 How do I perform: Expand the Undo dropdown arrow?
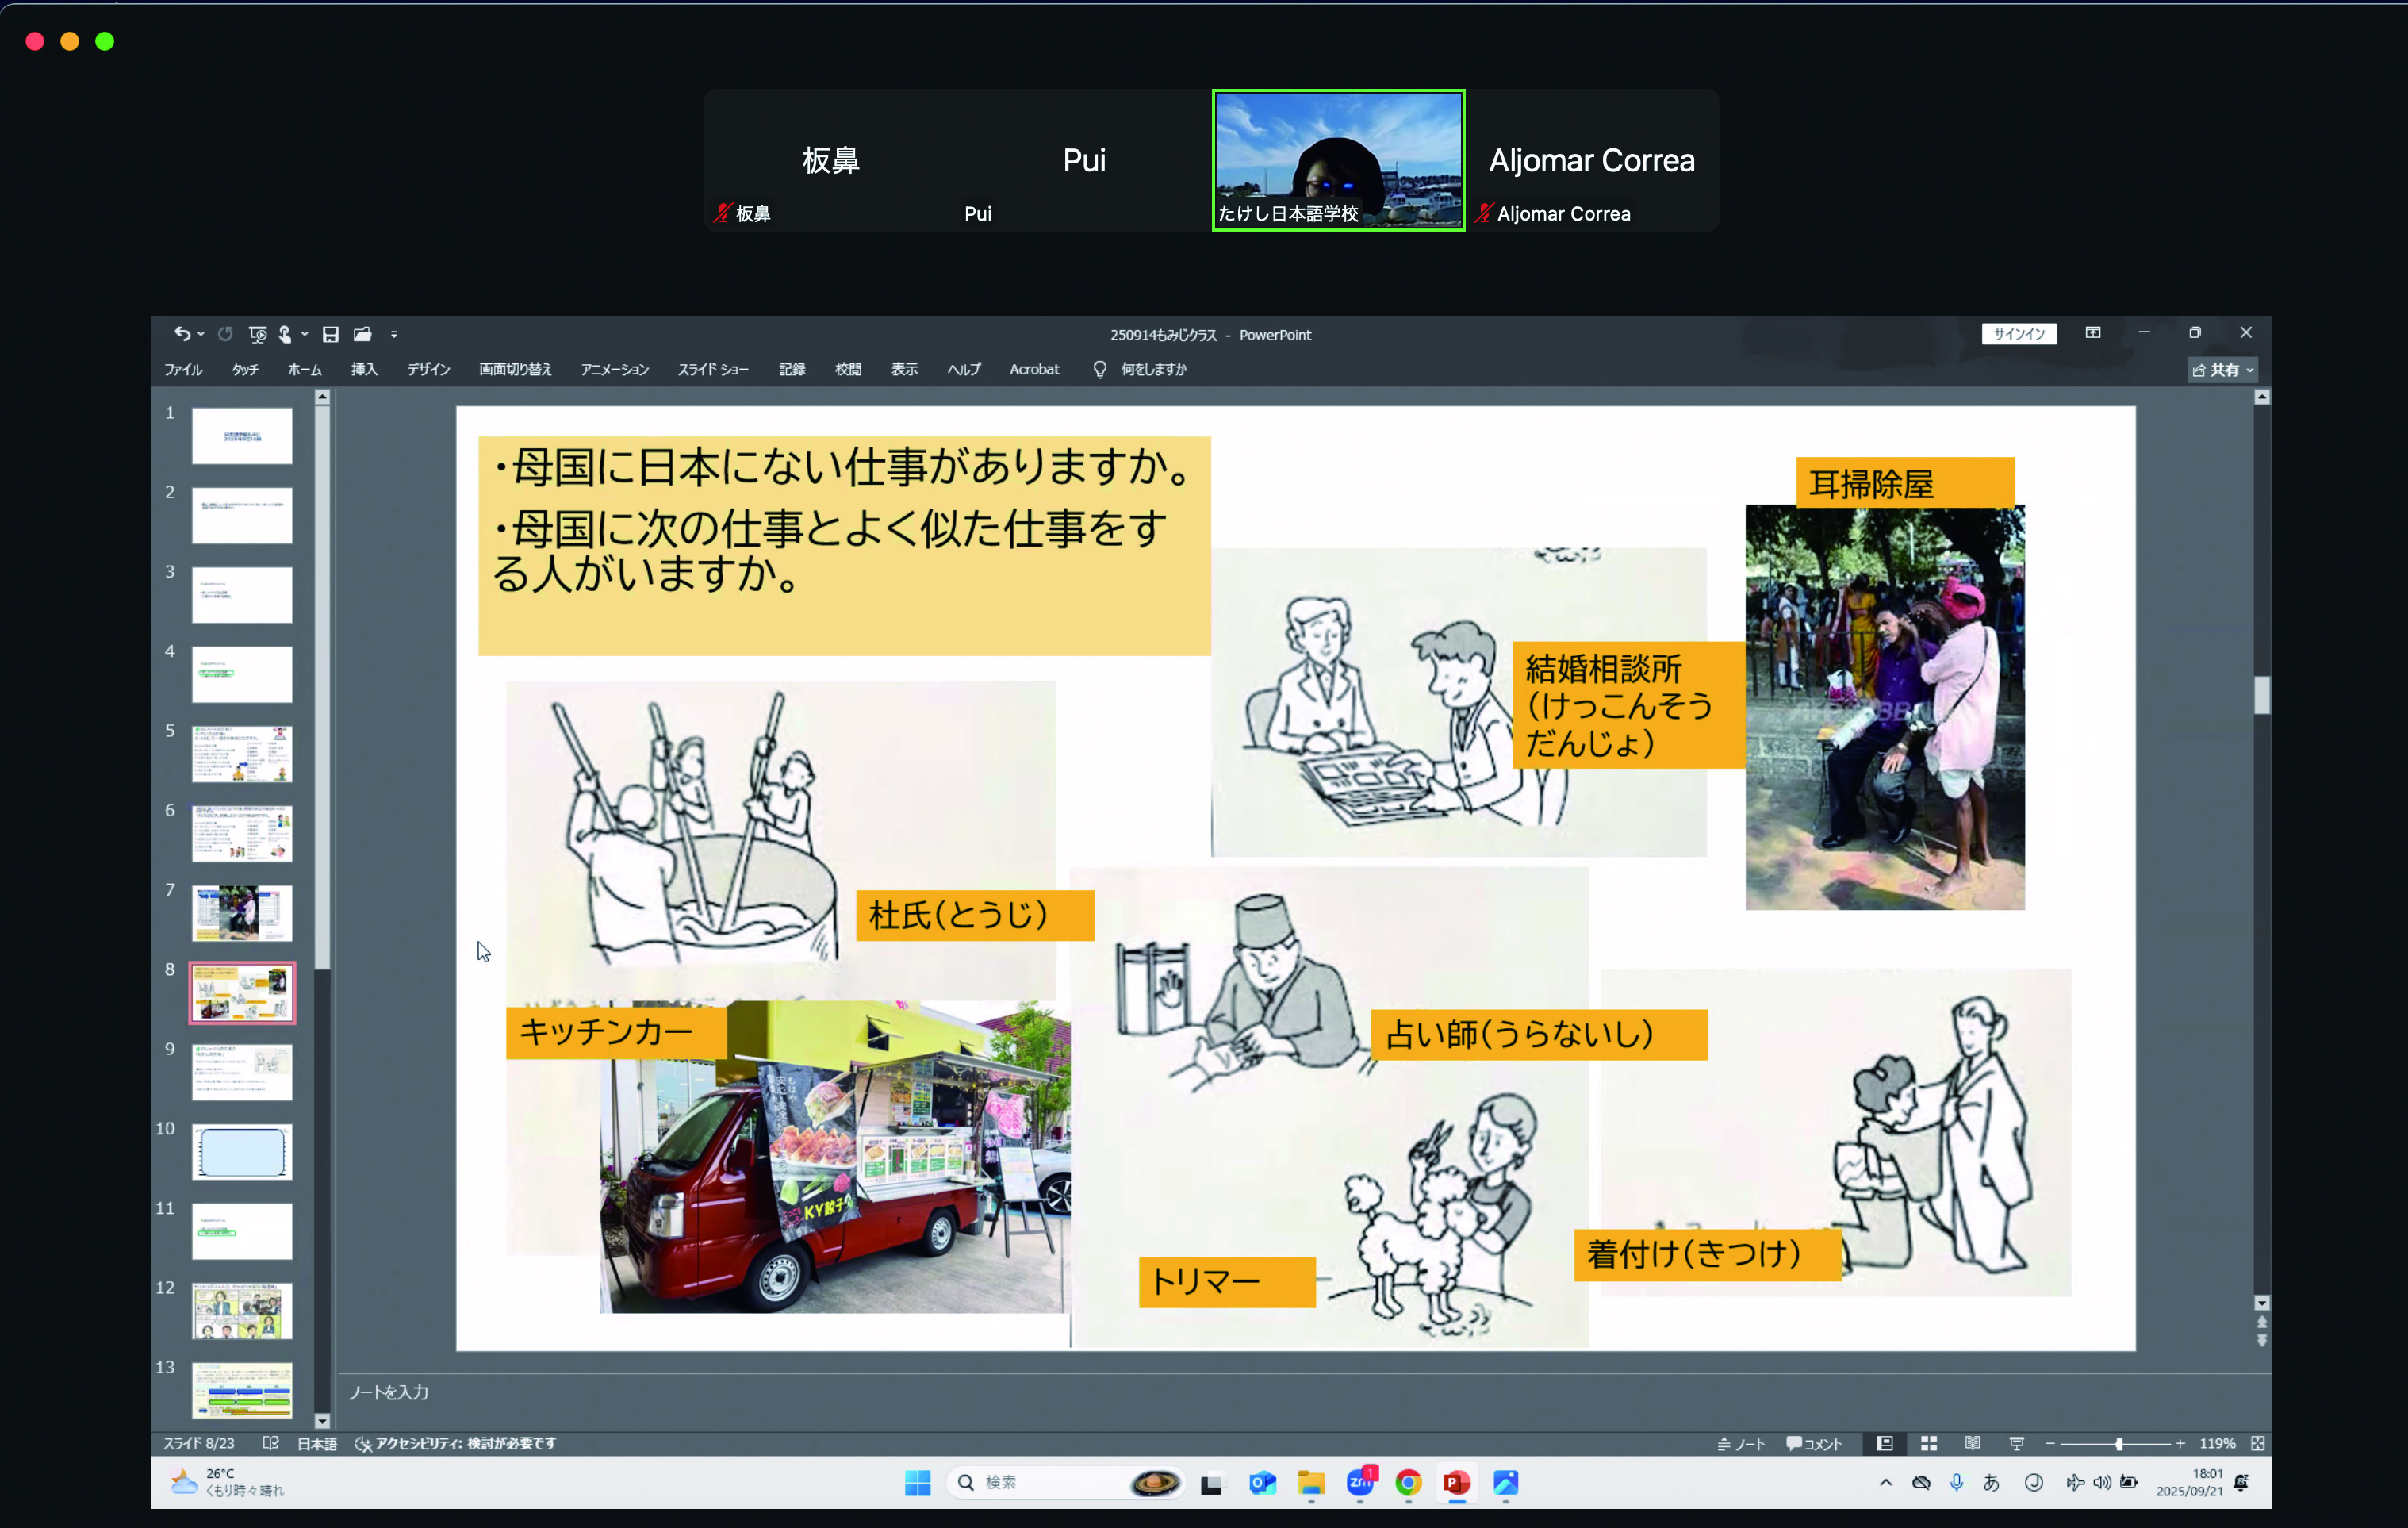tap(201, 334)
